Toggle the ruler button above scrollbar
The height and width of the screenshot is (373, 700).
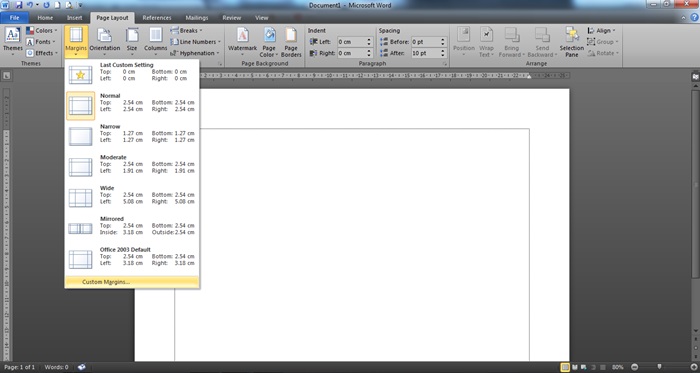696,76
